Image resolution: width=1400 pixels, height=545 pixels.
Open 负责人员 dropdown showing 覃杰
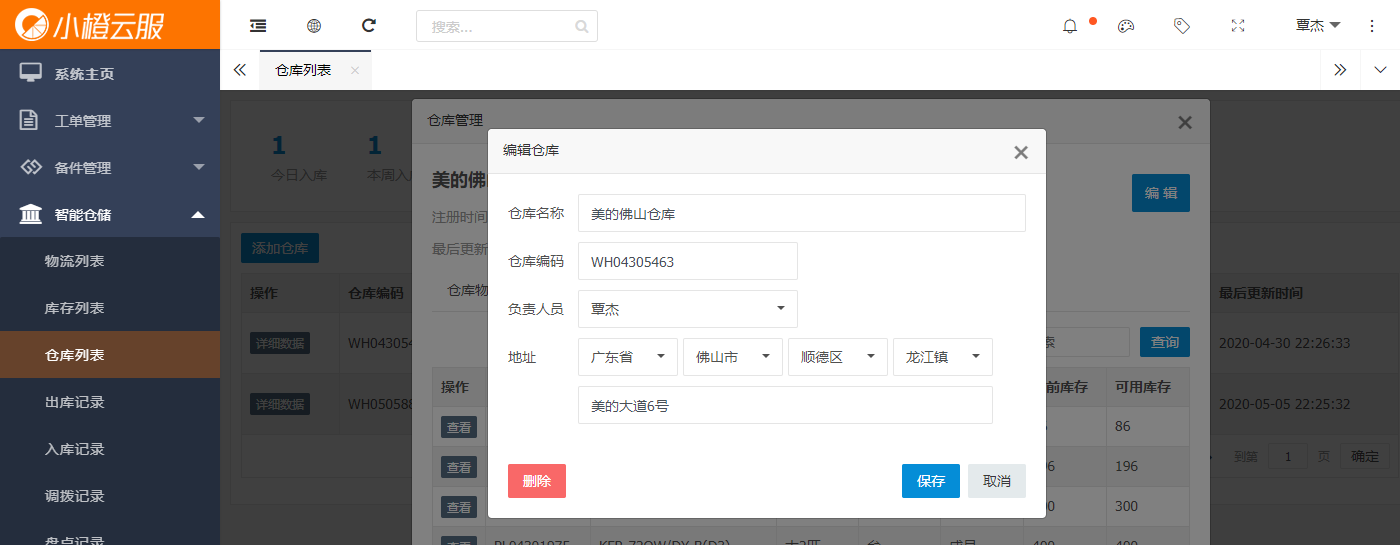point(688,309)
